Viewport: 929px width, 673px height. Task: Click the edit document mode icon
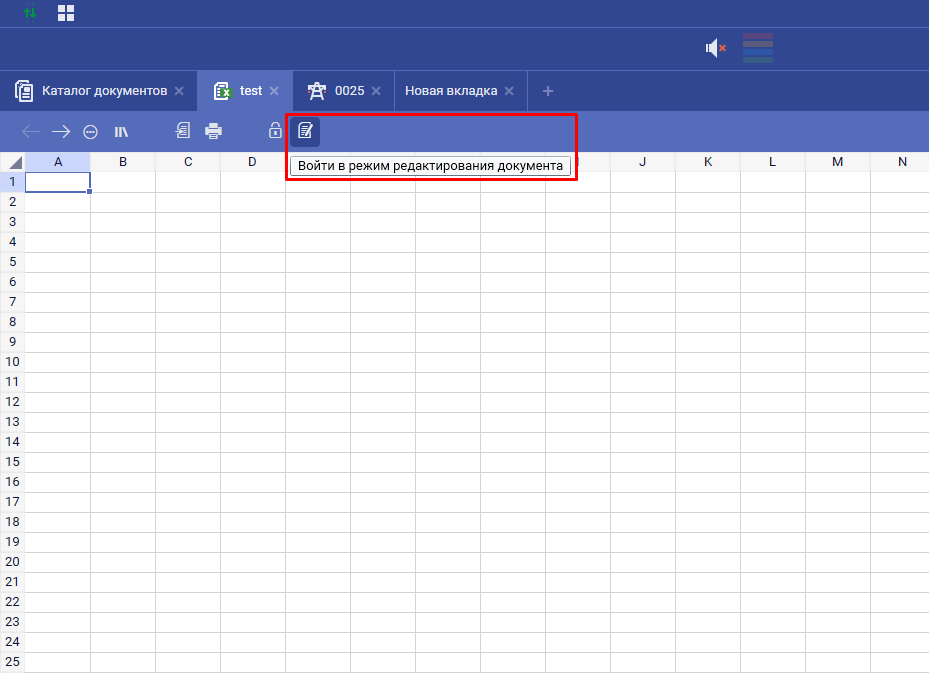click(305, 131)
